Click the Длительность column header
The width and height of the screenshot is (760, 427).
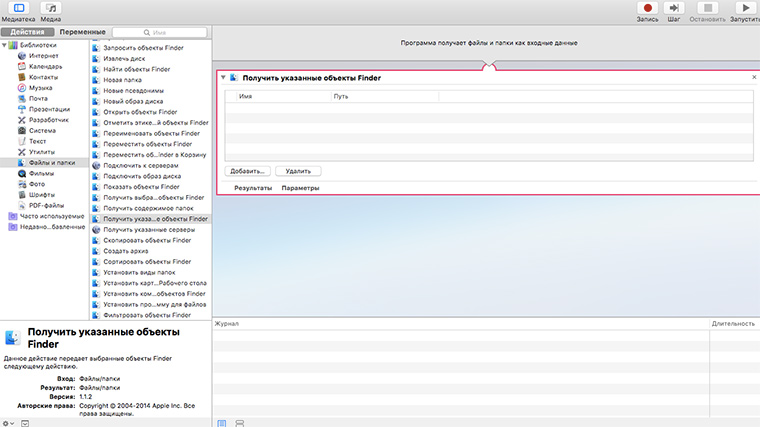[733, 324]
